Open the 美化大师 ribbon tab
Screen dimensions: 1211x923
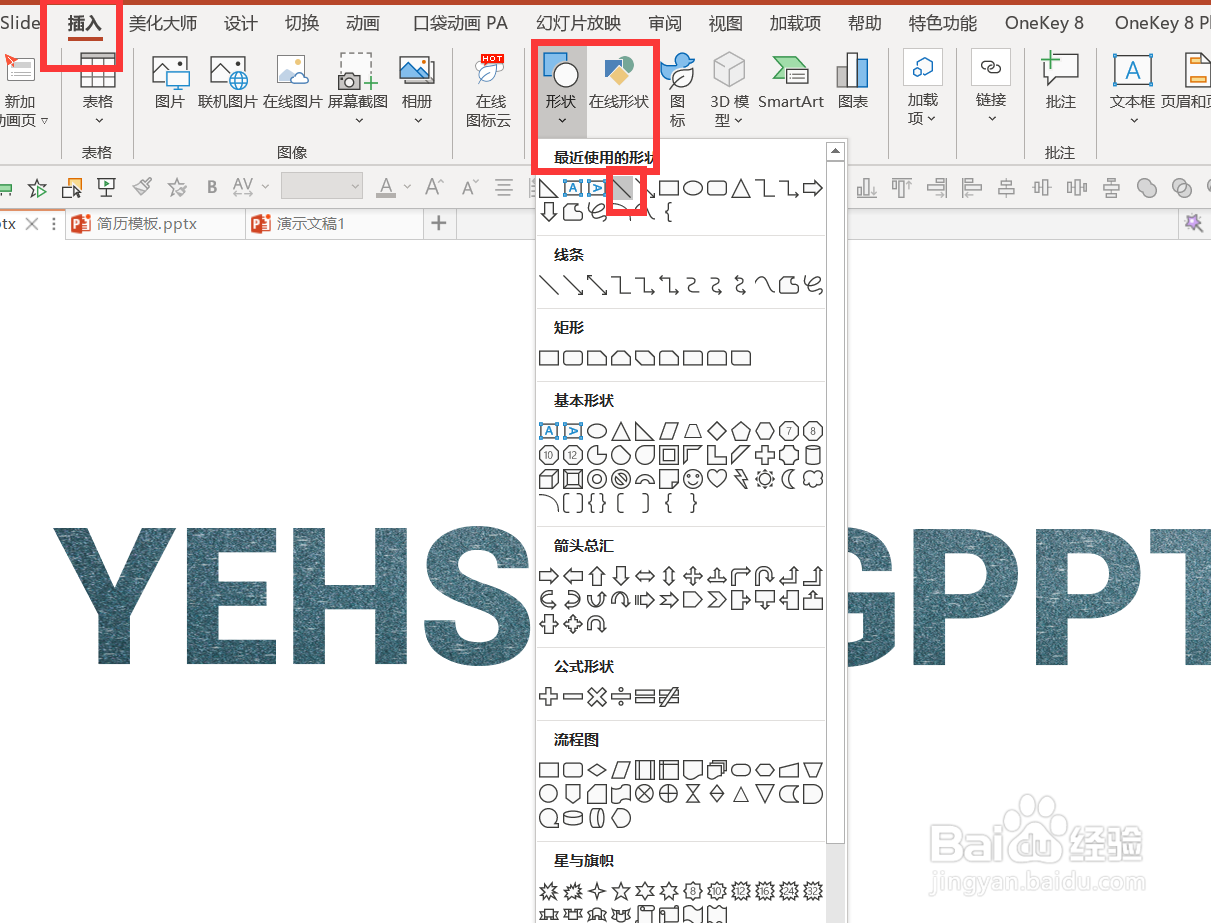click(163, 23)
